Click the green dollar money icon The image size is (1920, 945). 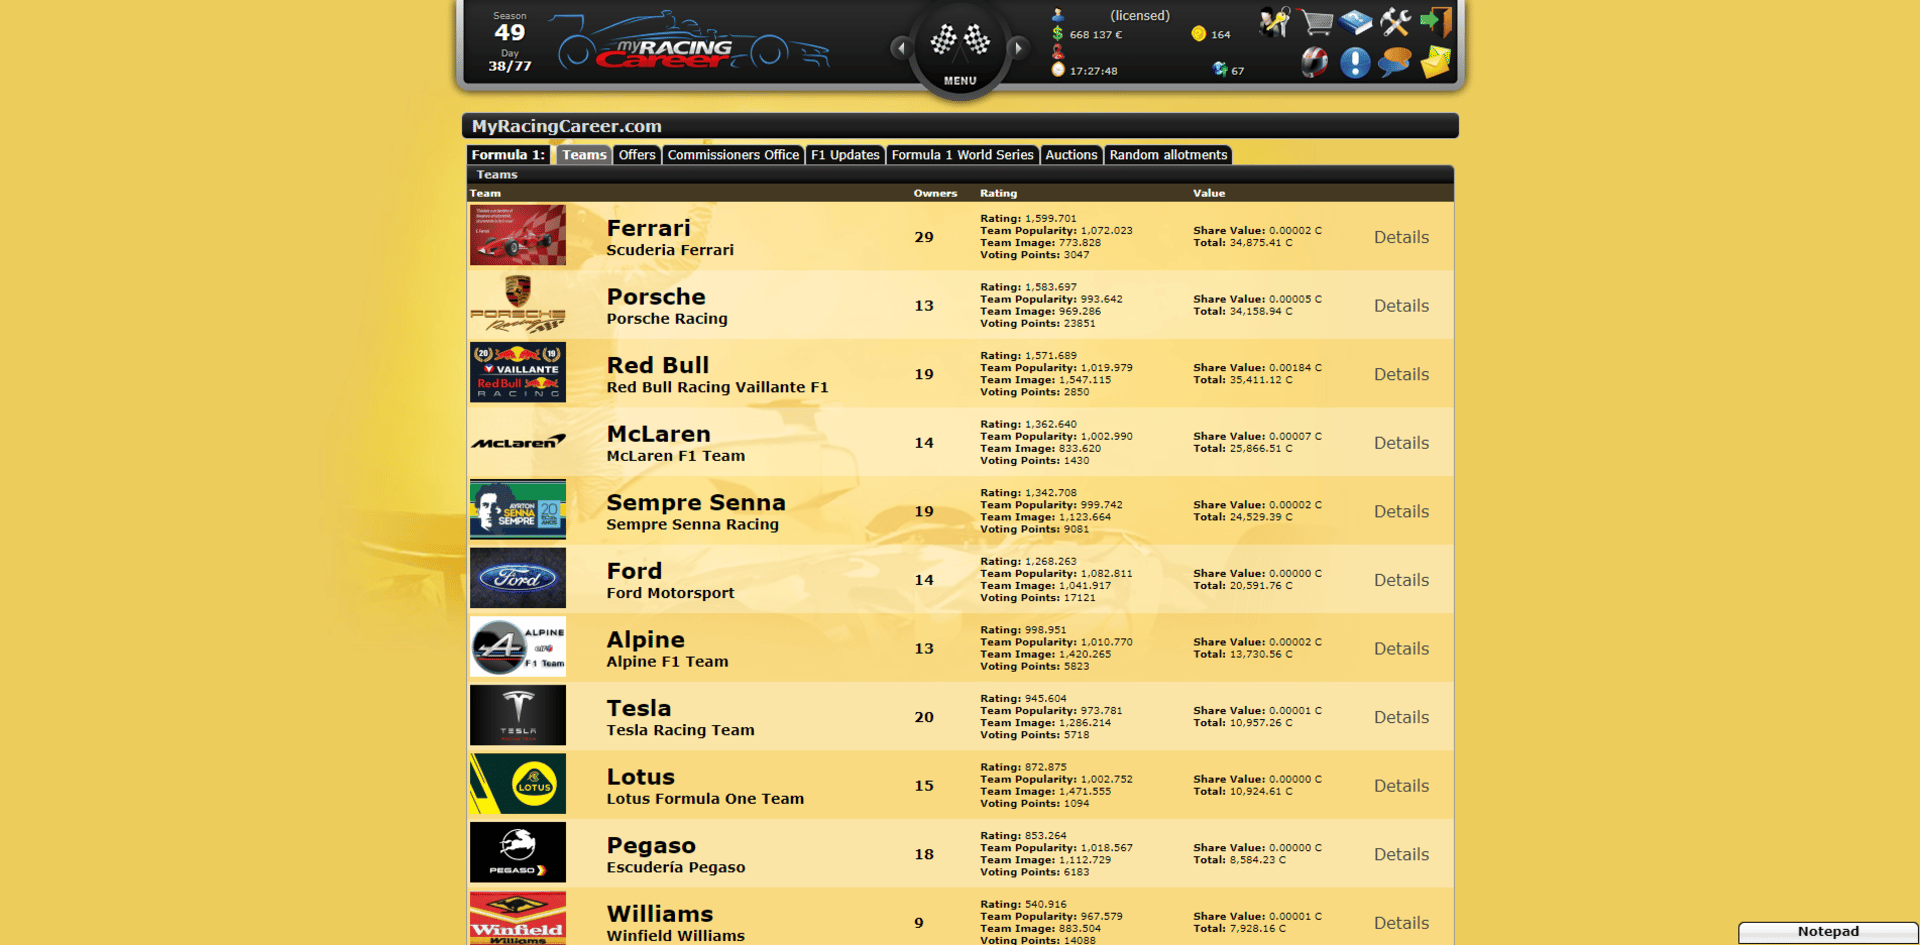tap(1058, 34)
